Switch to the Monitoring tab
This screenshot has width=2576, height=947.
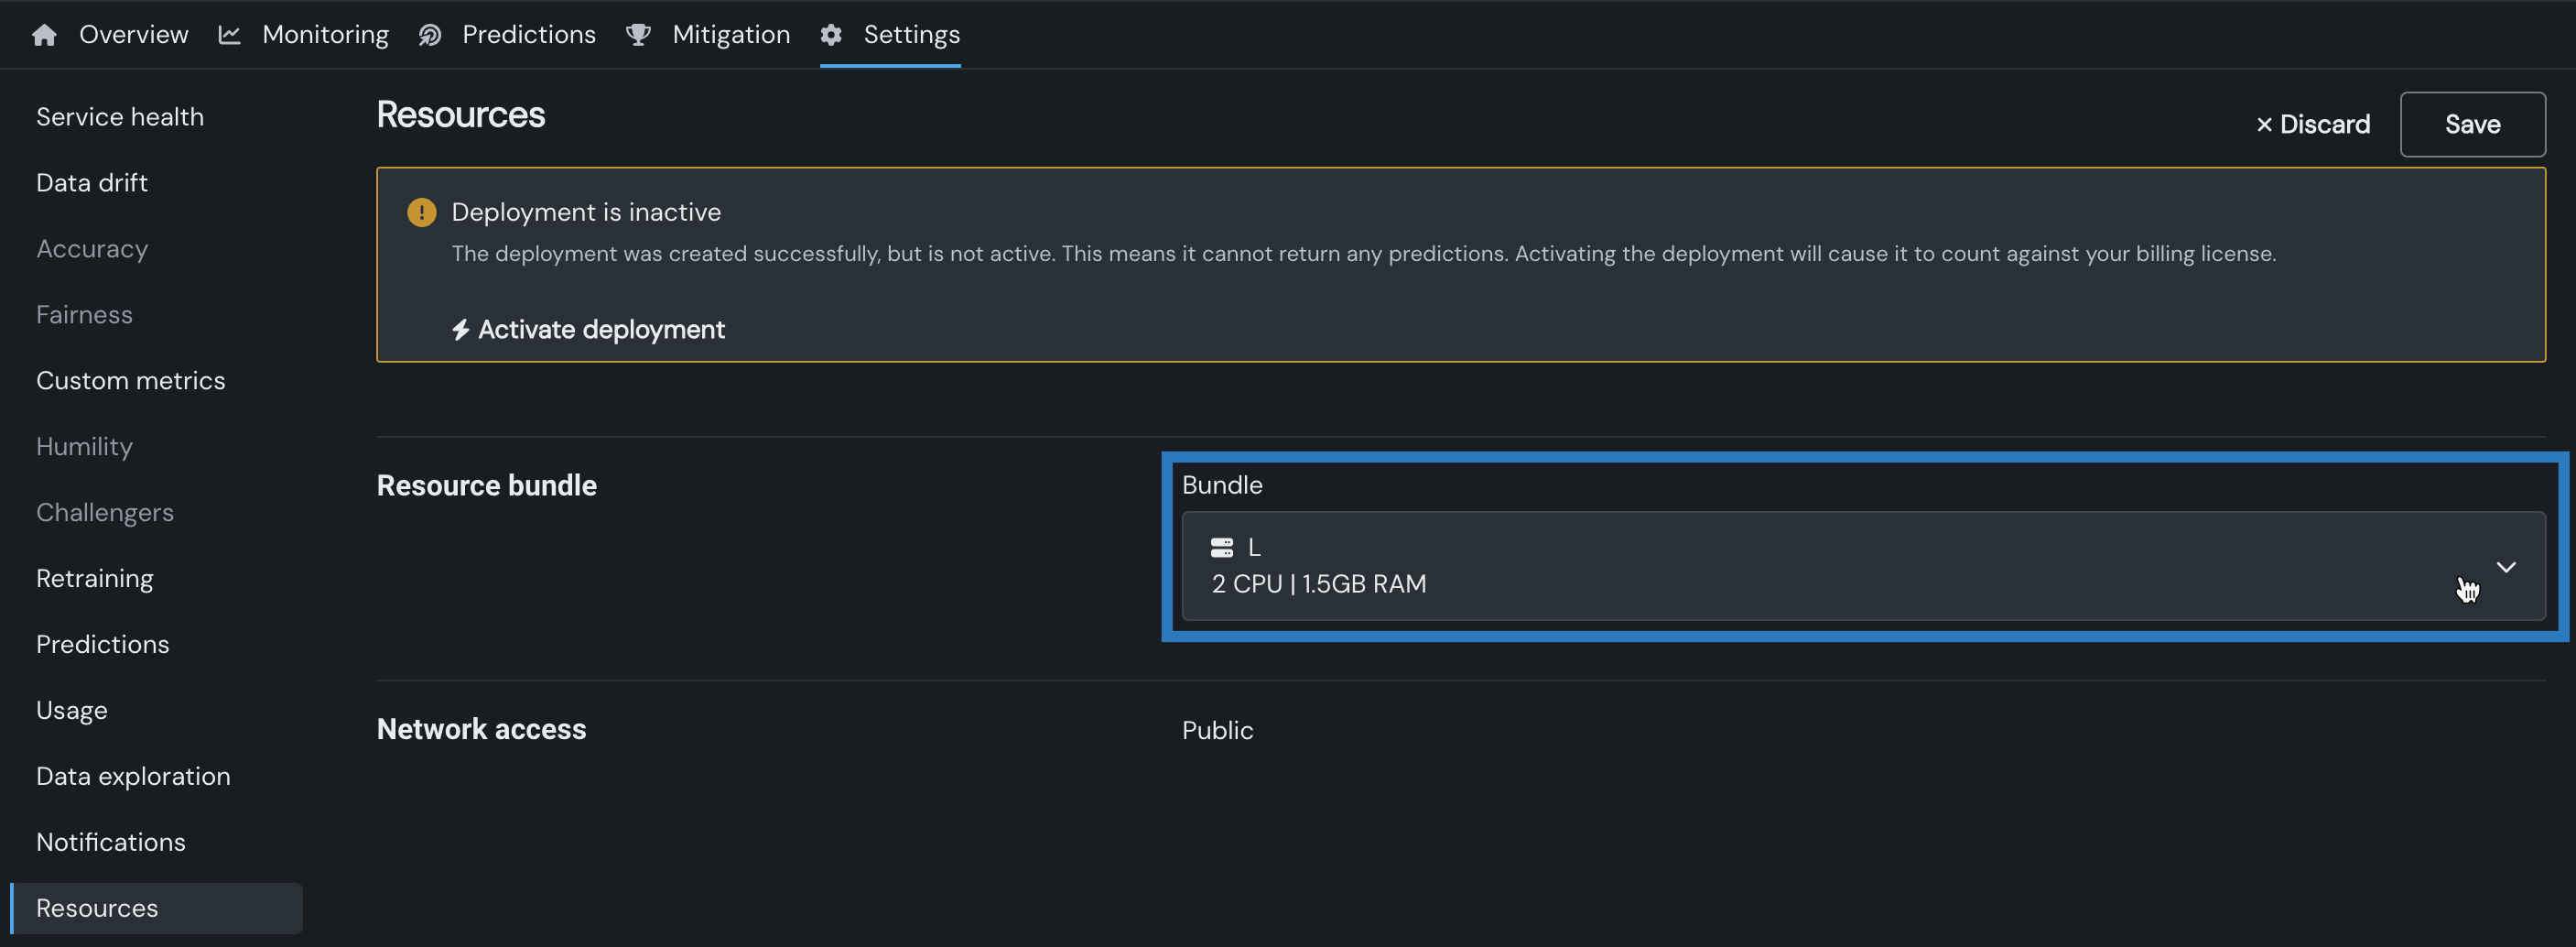(x=325, y=35)
